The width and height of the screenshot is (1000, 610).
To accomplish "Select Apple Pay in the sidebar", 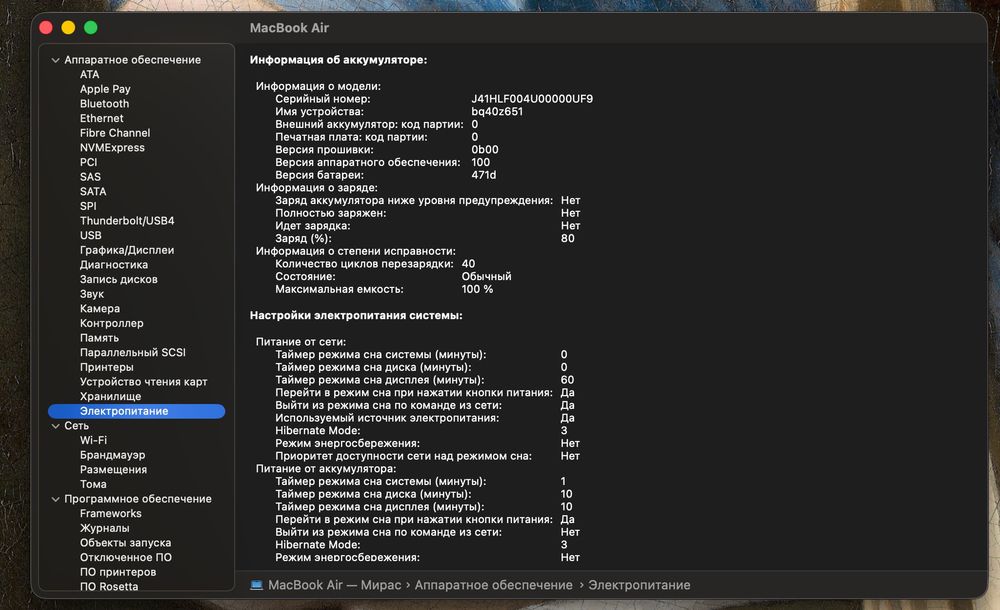I will [x=105, y=89].
